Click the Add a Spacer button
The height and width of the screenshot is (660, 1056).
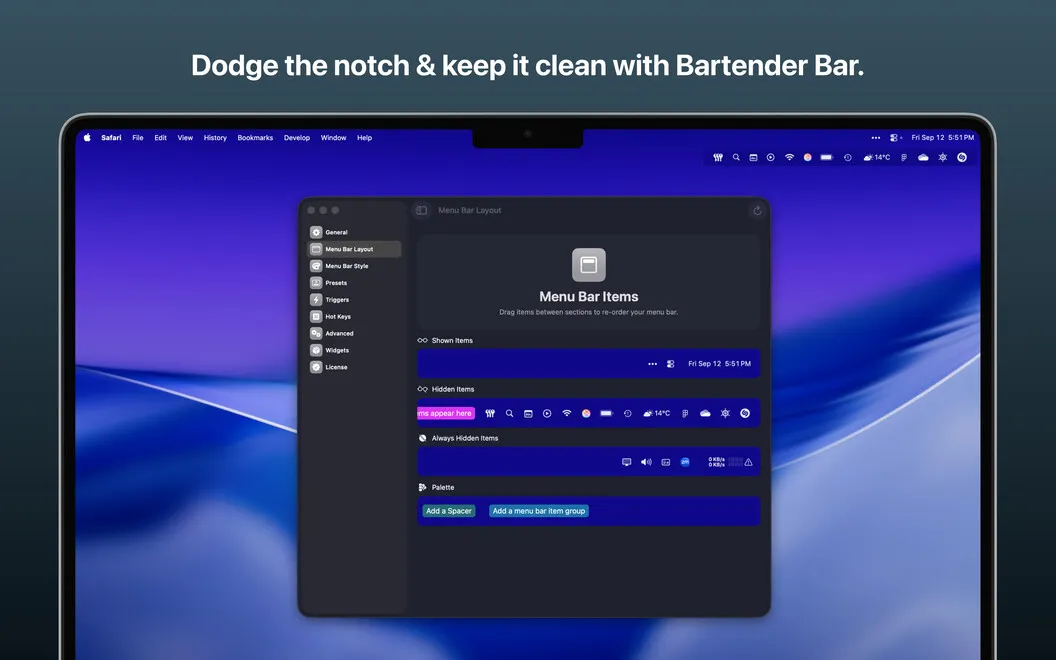(449, 511)
